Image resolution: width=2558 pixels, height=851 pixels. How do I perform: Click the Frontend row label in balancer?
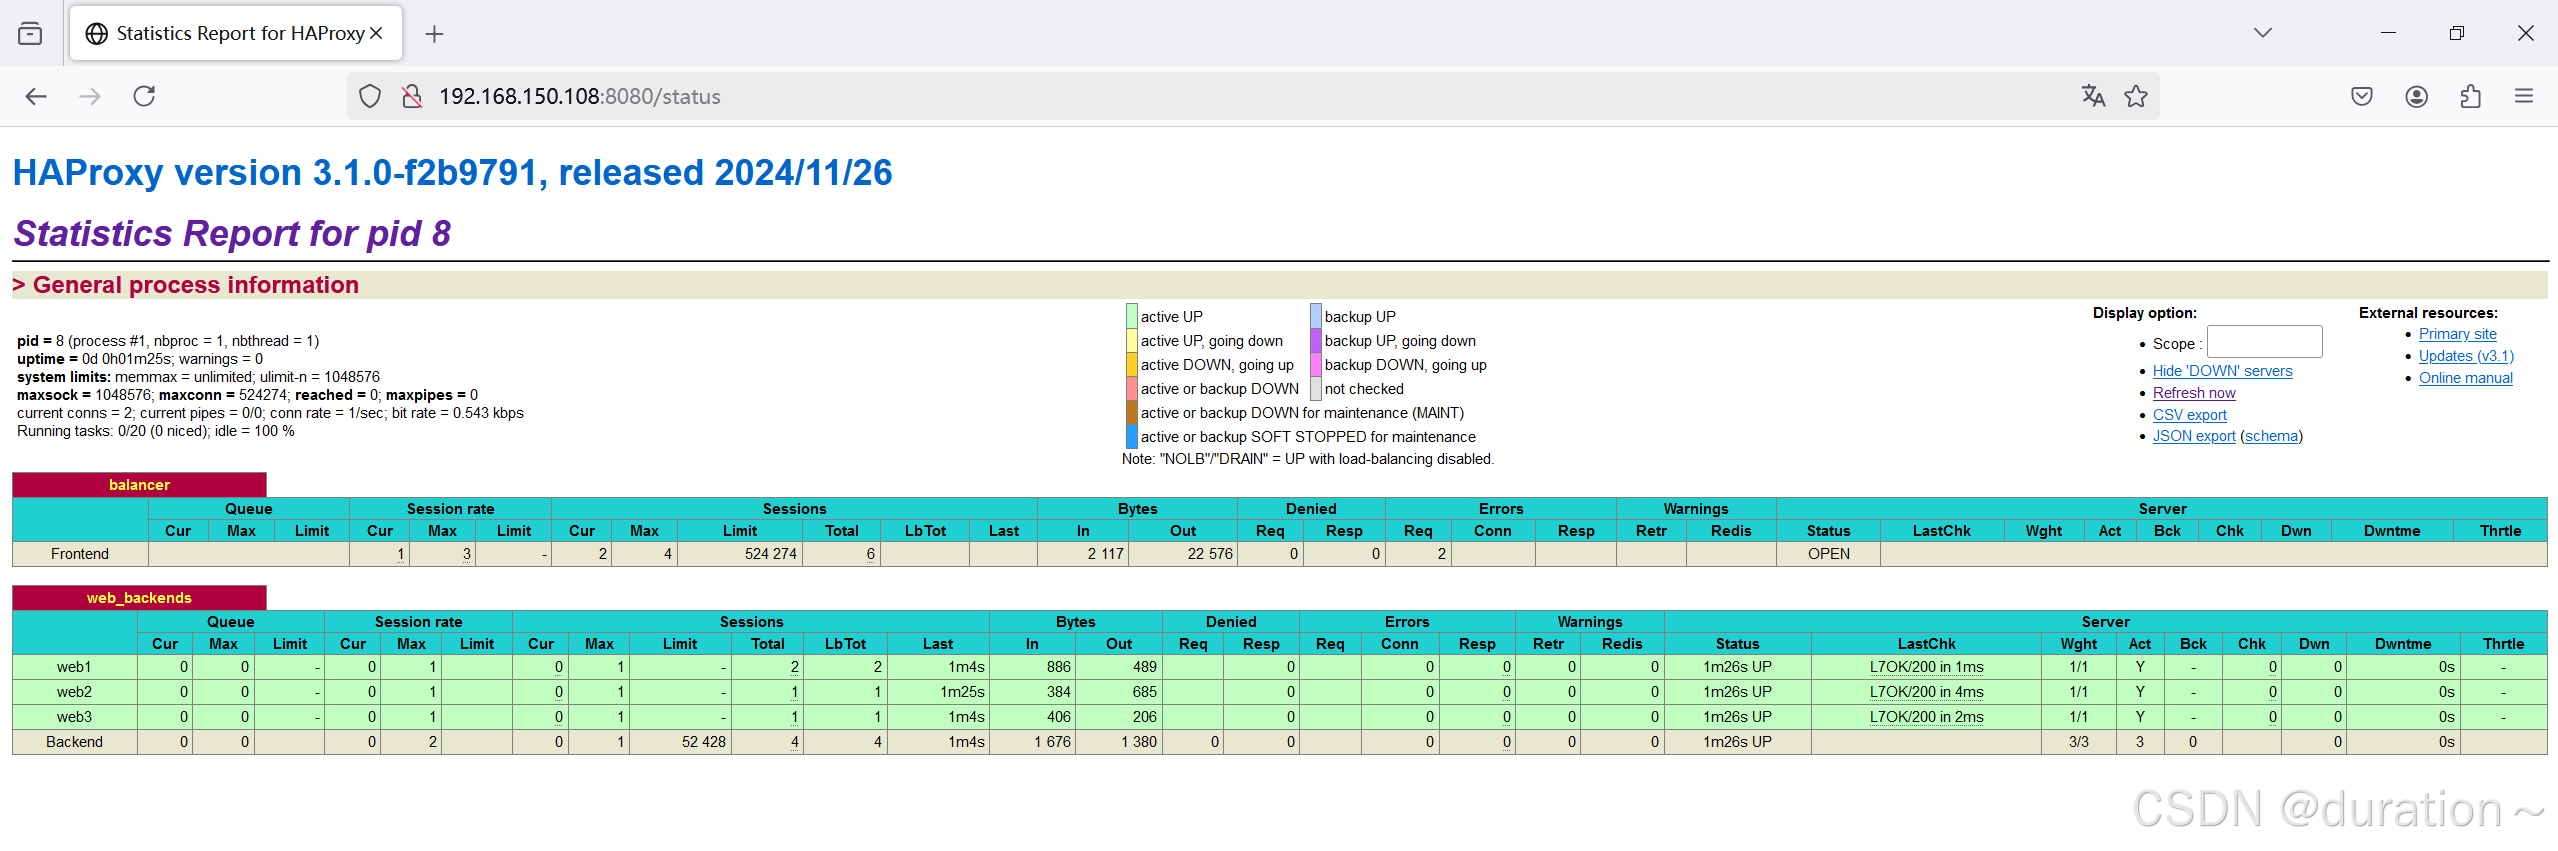pos(80,554)
